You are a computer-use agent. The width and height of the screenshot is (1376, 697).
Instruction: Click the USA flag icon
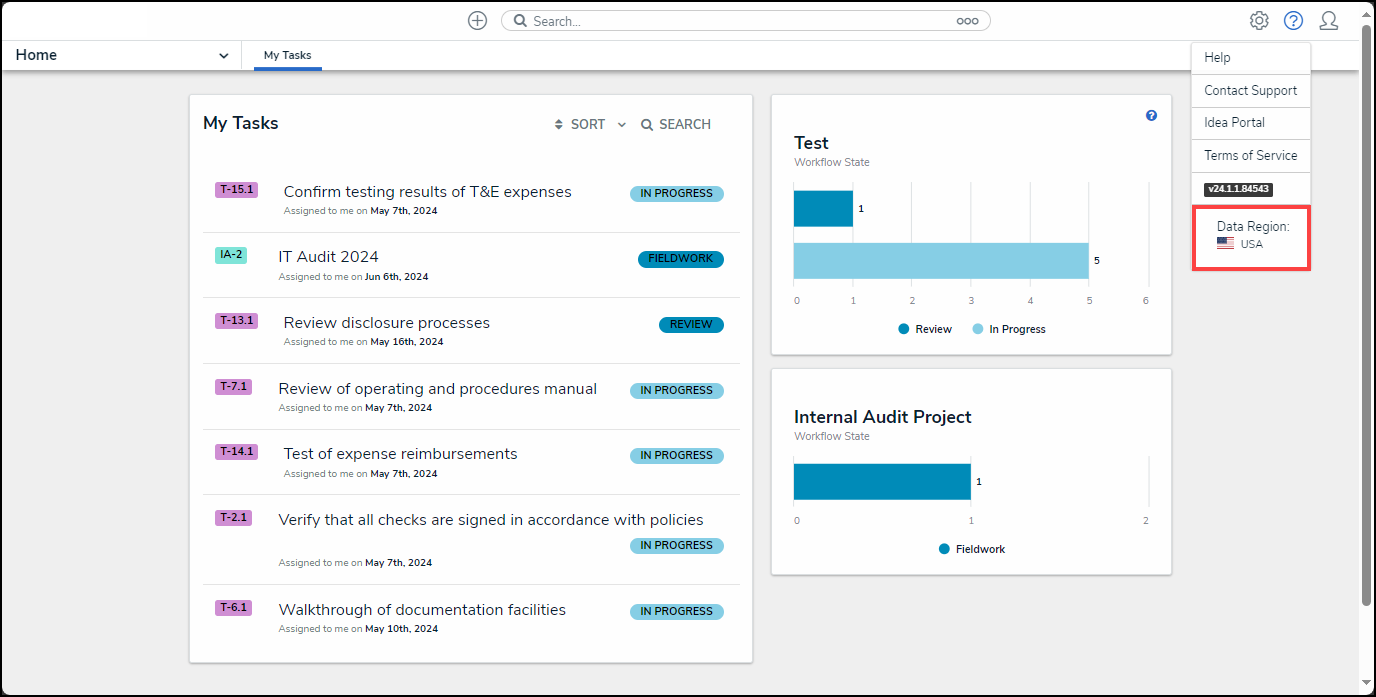[1225, 244]
